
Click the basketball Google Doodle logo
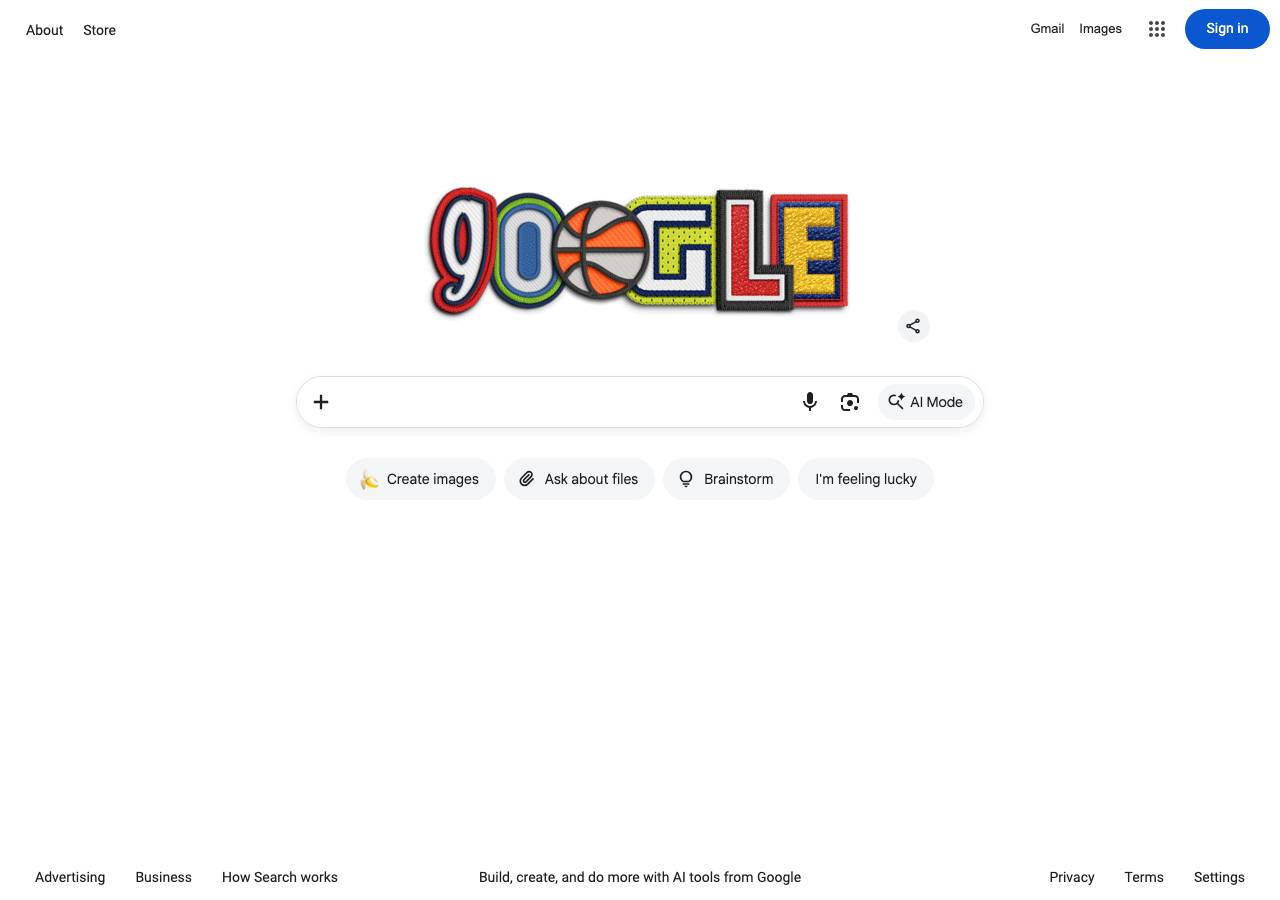click(640, 251)
